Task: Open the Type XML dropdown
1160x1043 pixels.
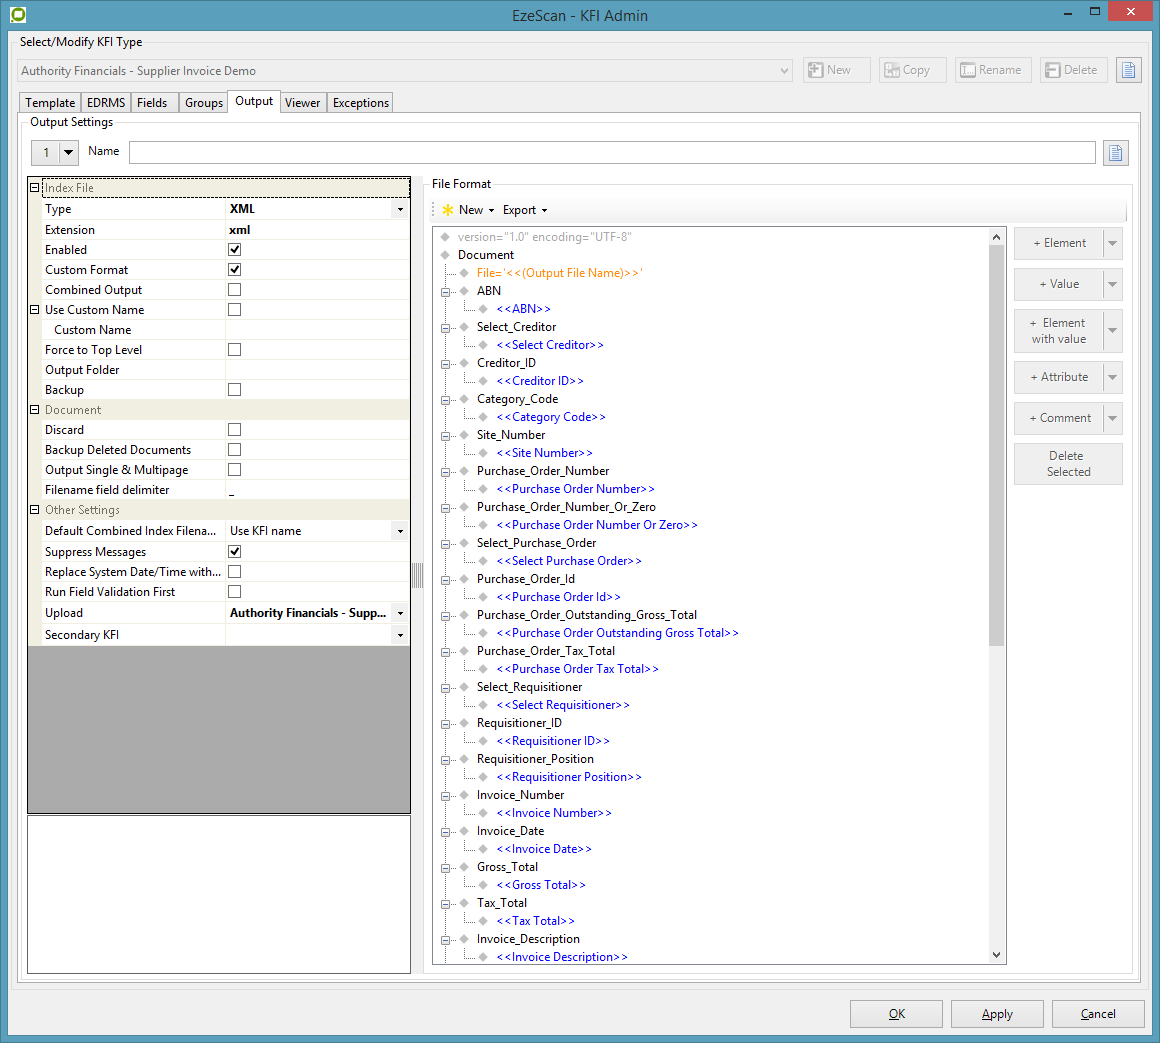Action: click(x=400, y=210)
